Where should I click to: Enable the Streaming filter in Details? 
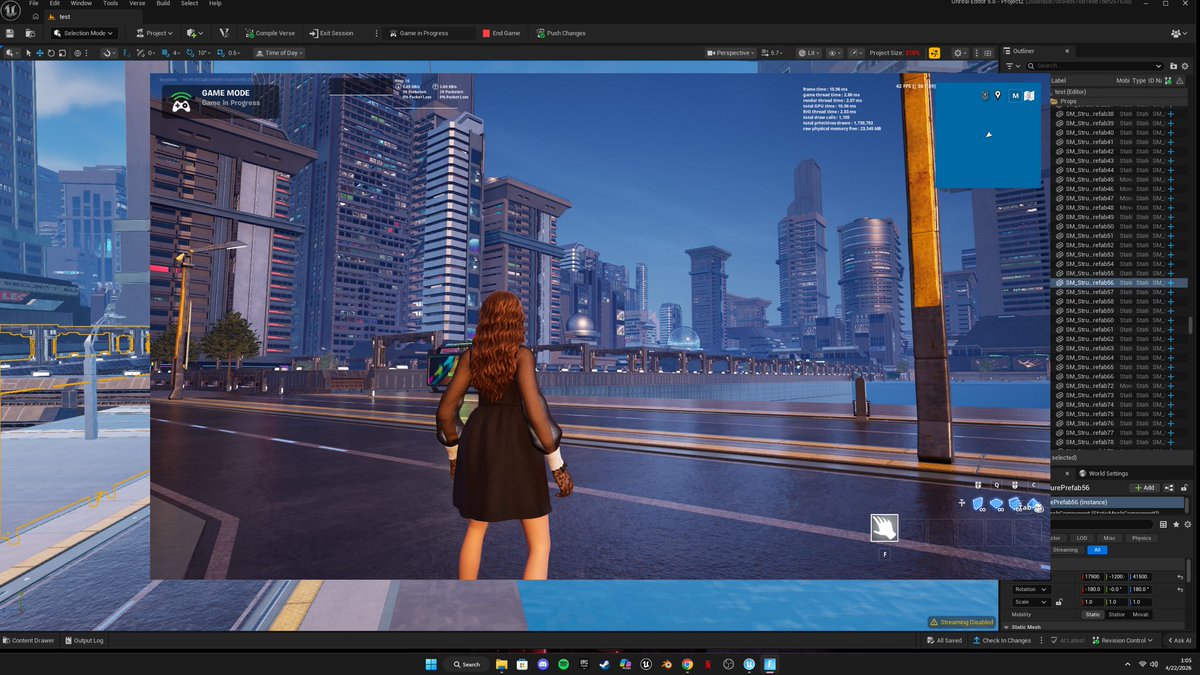1066,550
